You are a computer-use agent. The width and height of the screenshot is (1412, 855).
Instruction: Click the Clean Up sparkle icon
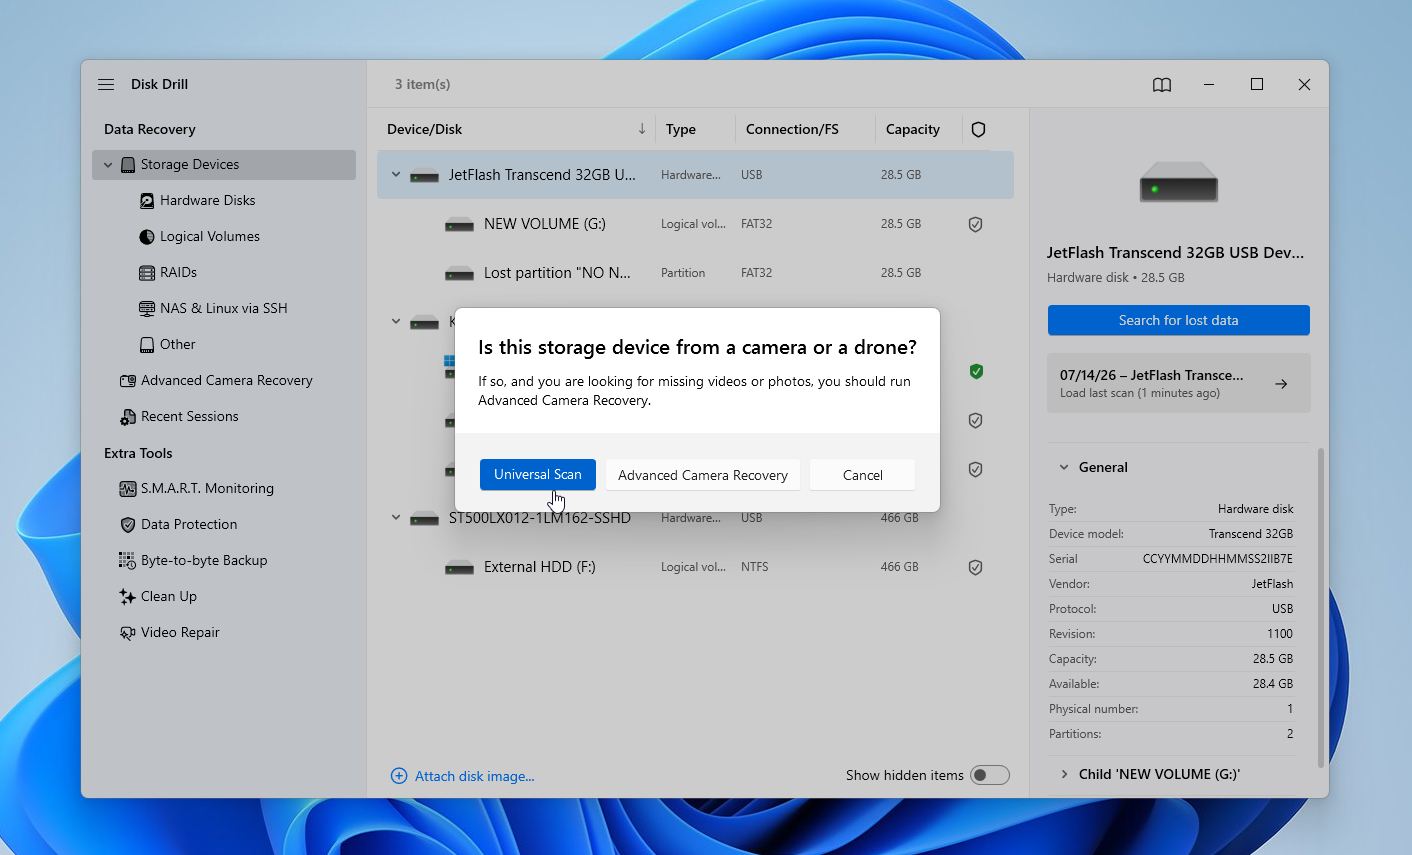tap(128, 597)
